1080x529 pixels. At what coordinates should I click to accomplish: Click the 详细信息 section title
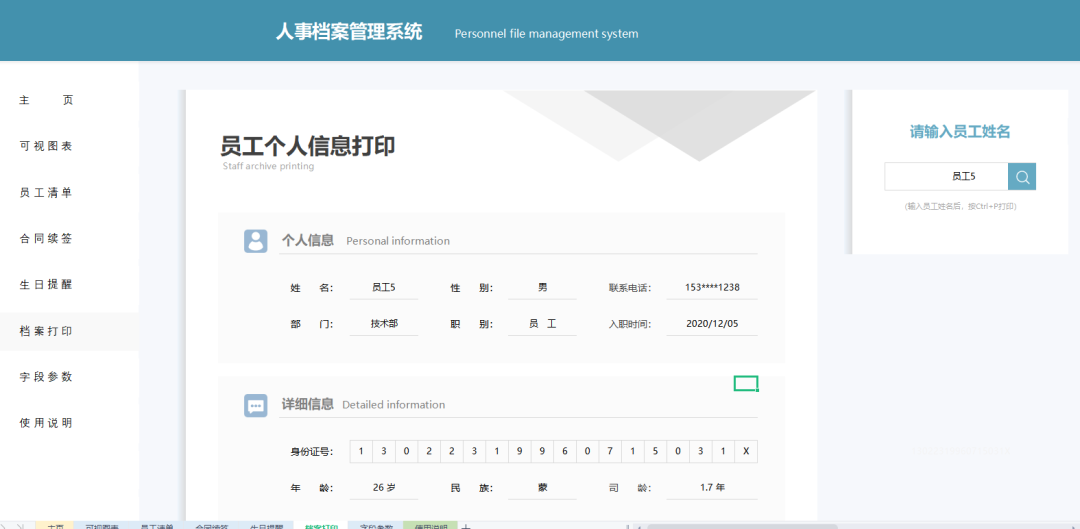tap(308, 404)
